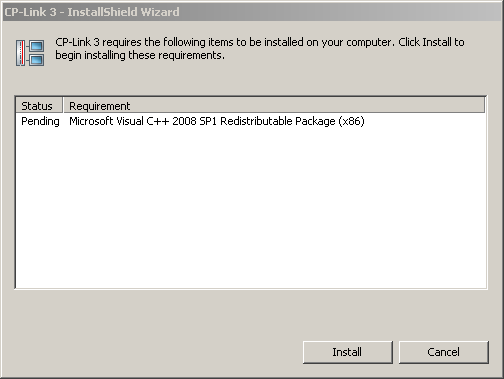Cancel the prerequisite installation
This screenshot has height=379, width=504.
[x=444, y=352]
